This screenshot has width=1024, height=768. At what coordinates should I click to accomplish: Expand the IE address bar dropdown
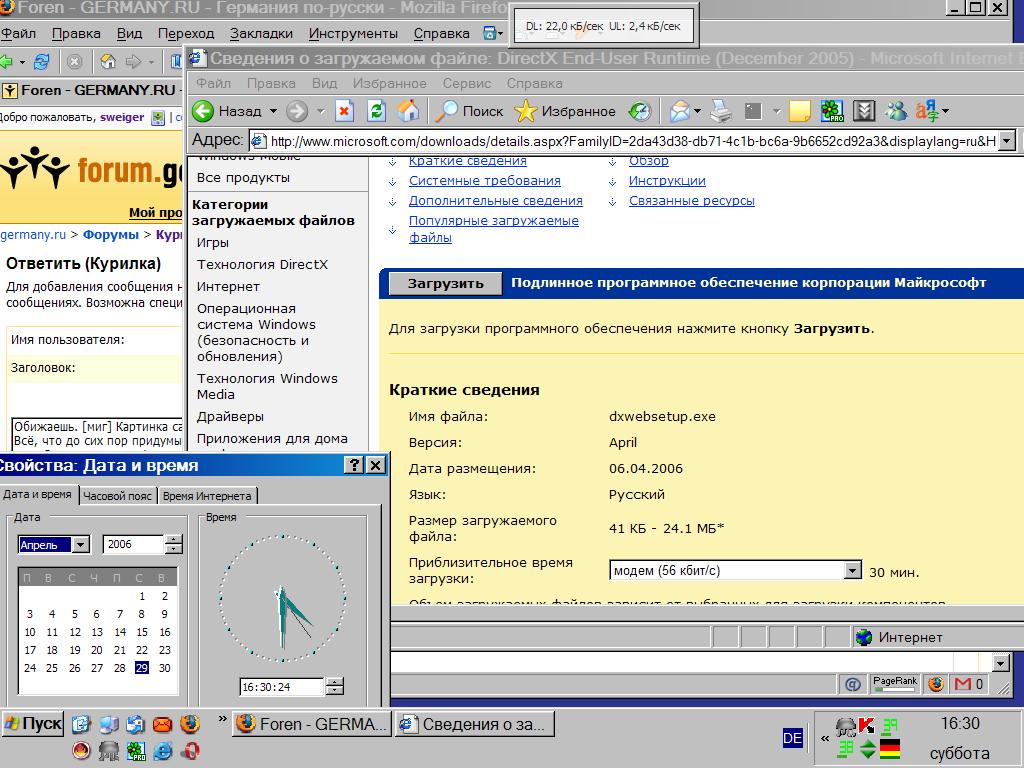1007,140
